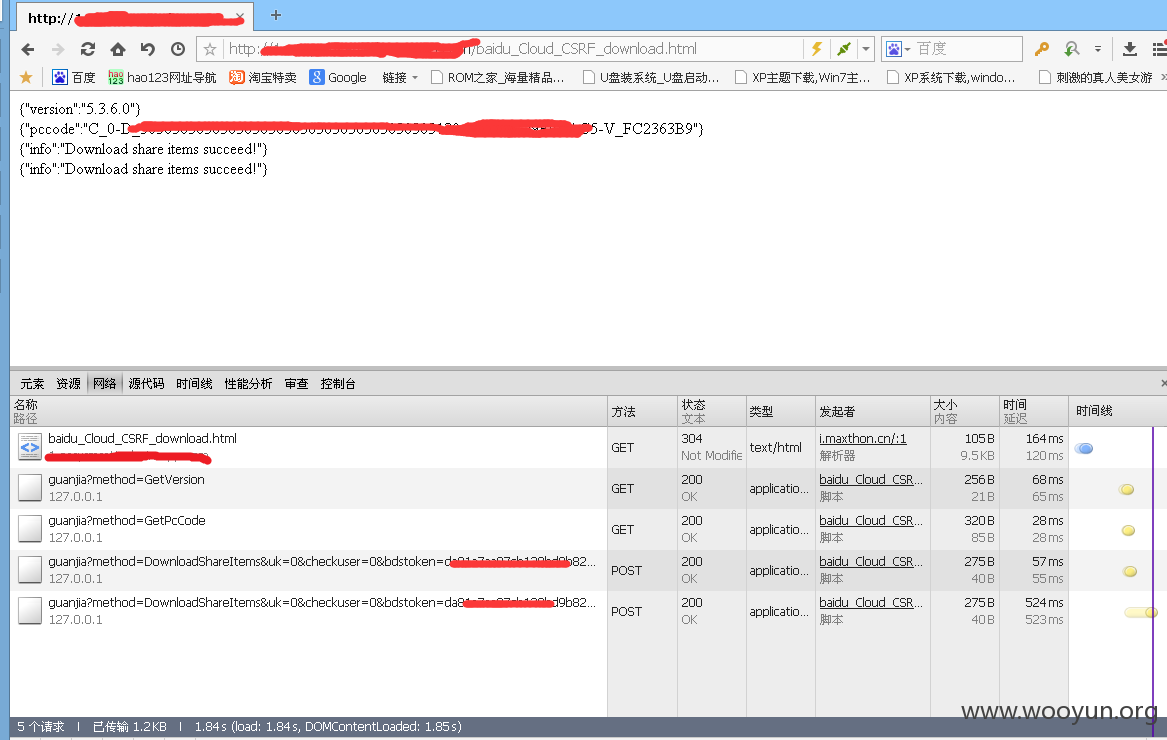
Task: Open the 淘宝特卖 bookmark
Action: (x=263, y=77)
